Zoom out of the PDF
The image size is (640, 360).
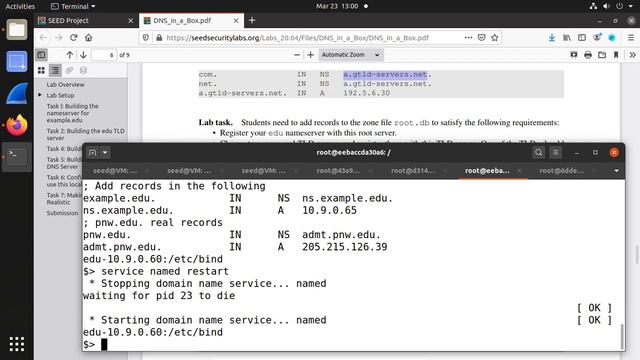tap(297, 55)
